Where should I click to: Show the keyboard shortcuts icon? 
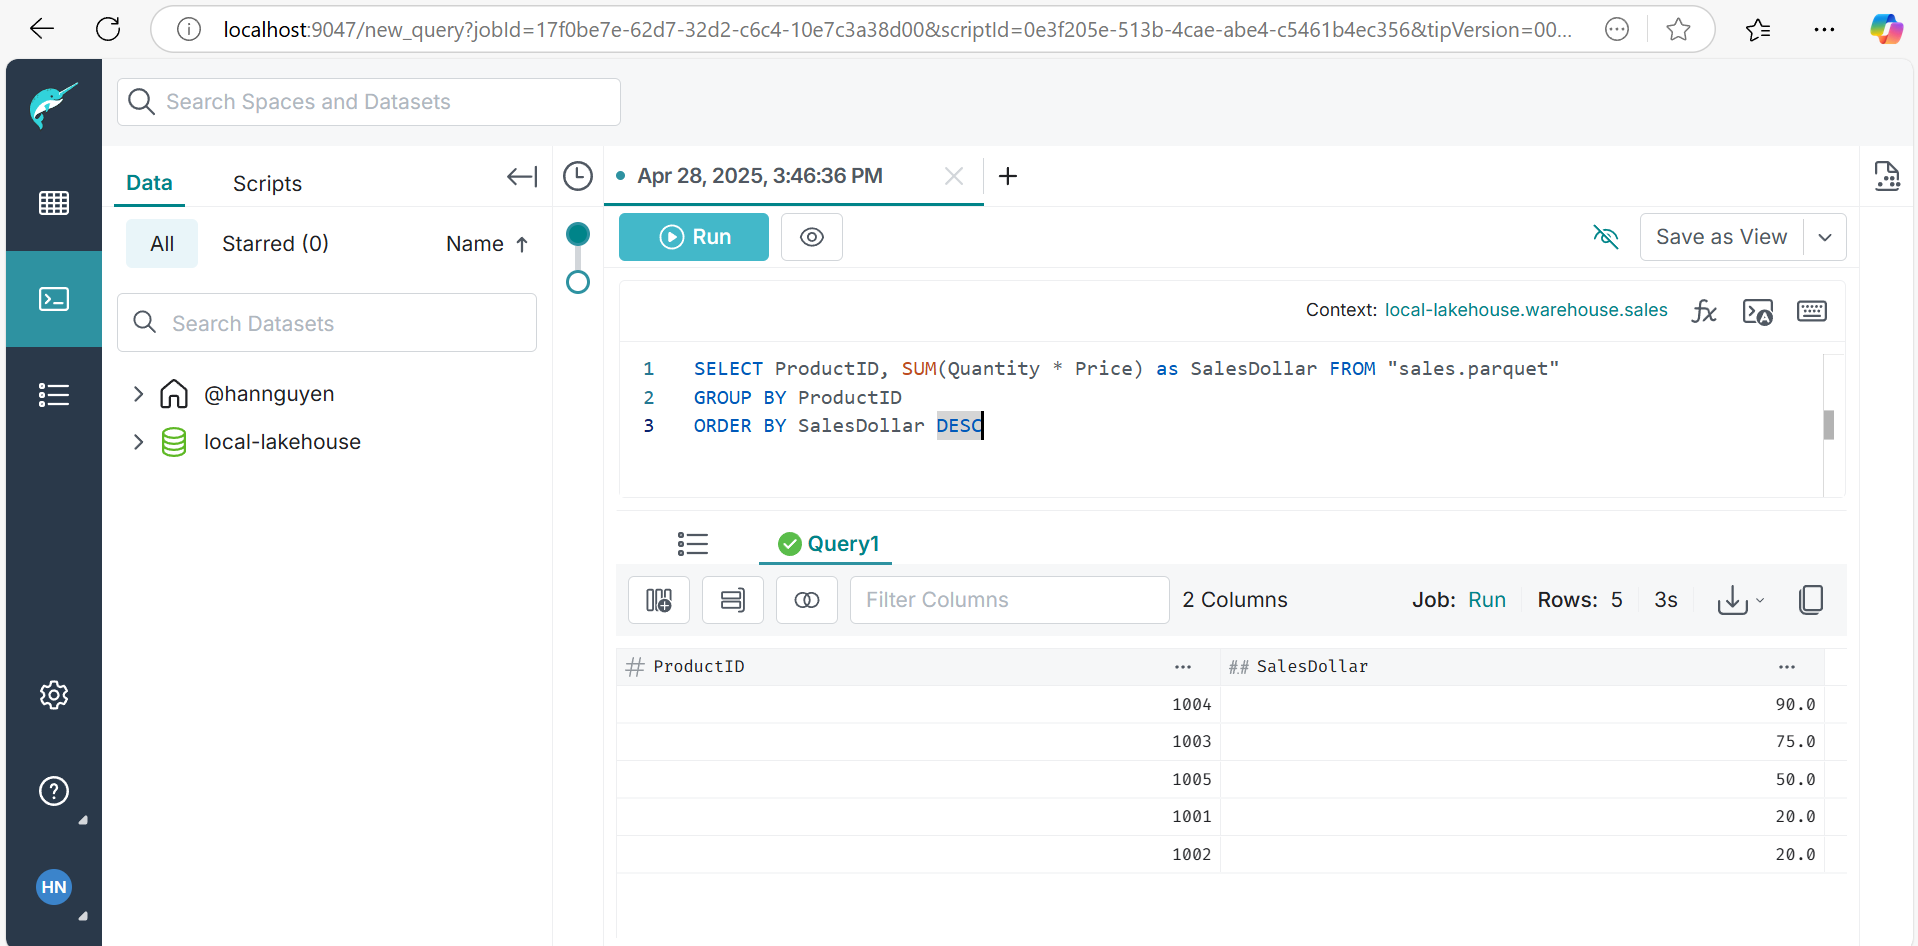(x=1812, y=311)
